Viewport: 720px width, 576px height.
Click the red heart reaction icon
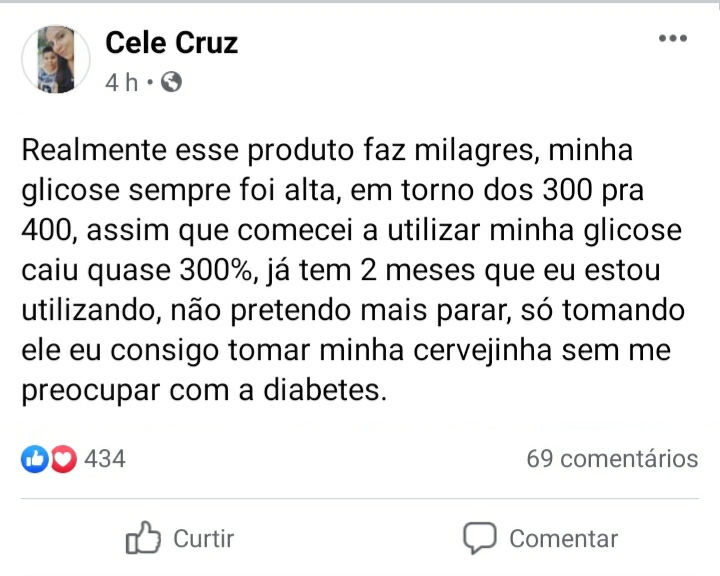coord(63,458)
